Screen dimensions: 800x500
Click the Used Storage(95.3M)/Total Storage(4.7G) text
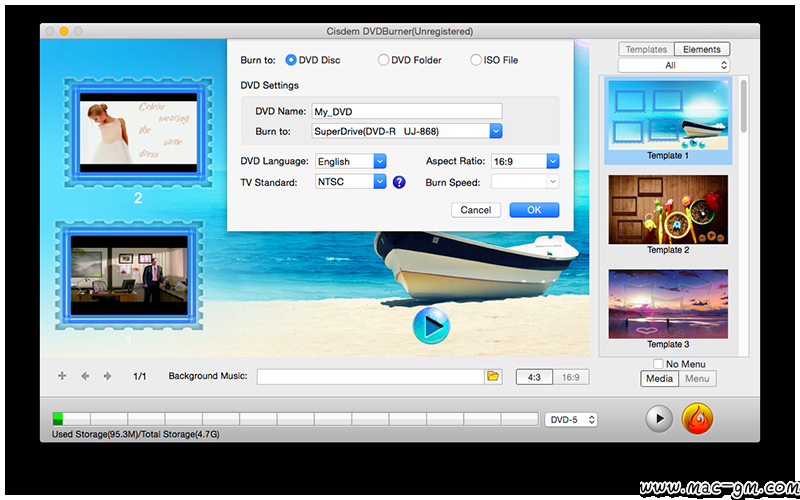coord(136,435)
